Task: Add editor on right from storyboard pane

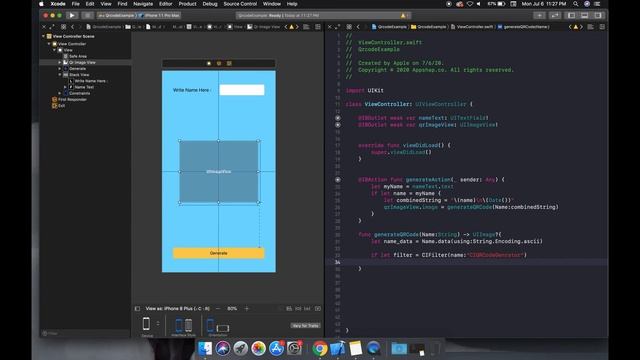Action: (318, 27)
